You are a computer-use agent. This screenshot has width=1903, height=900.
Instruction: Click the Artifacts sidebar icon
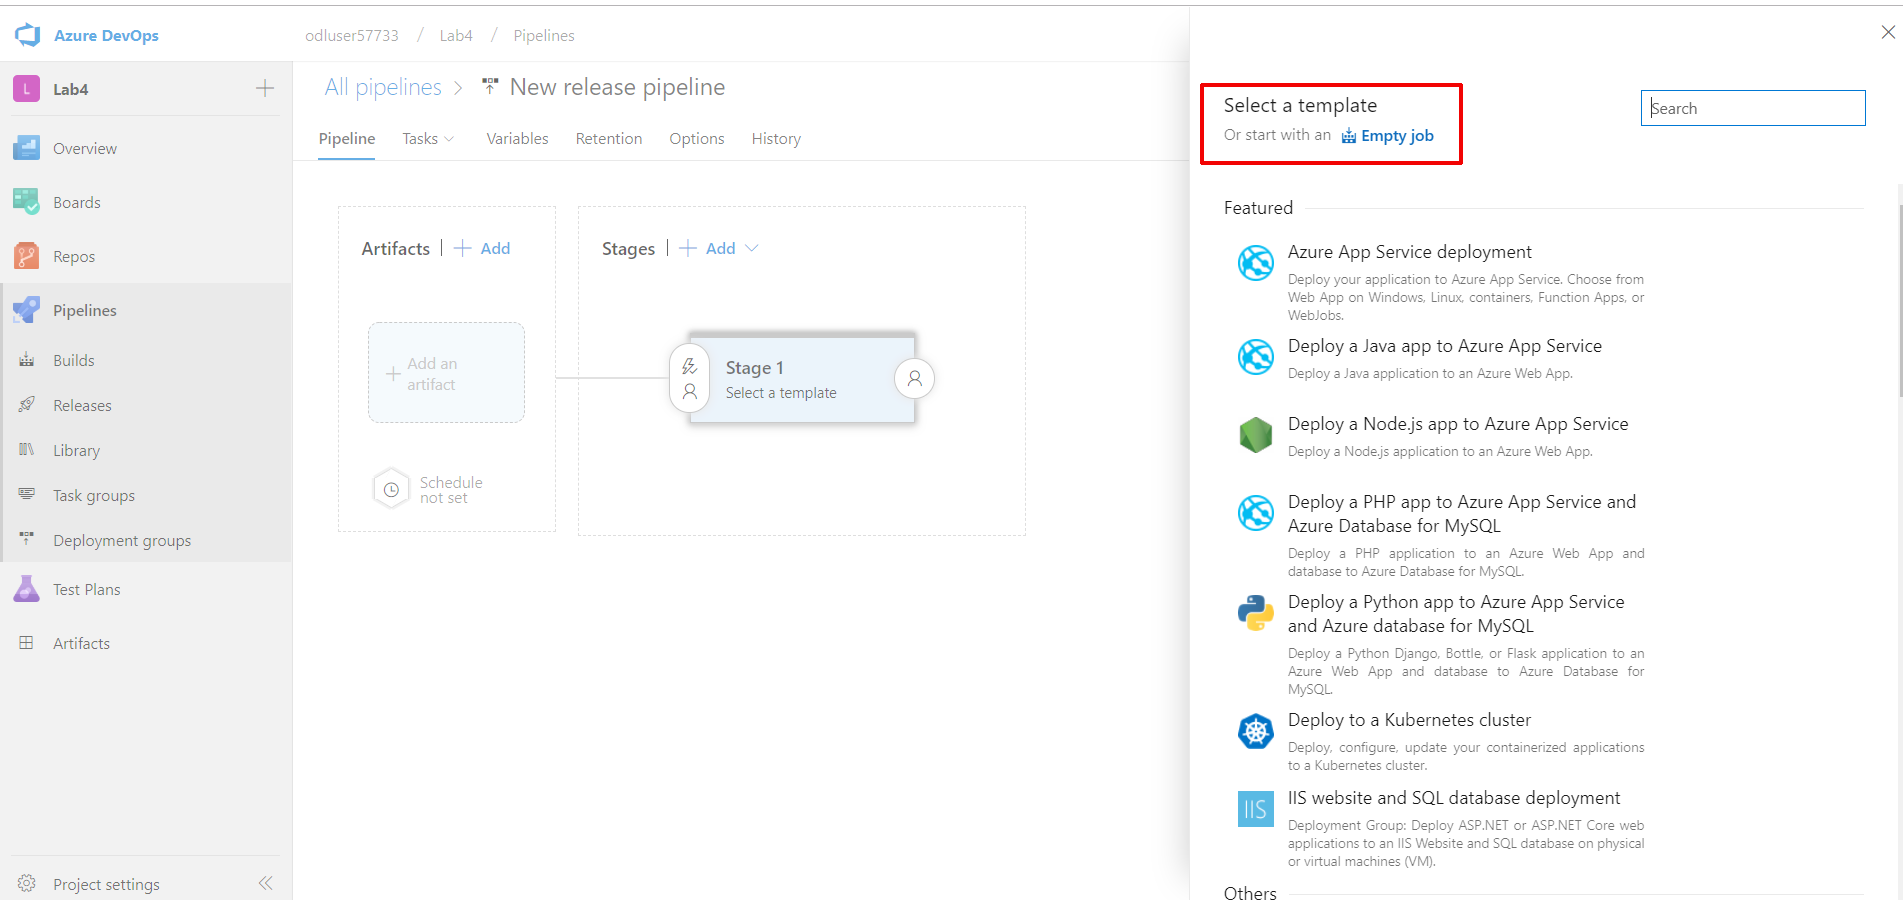pyautogui.click(x=27, y=643)
